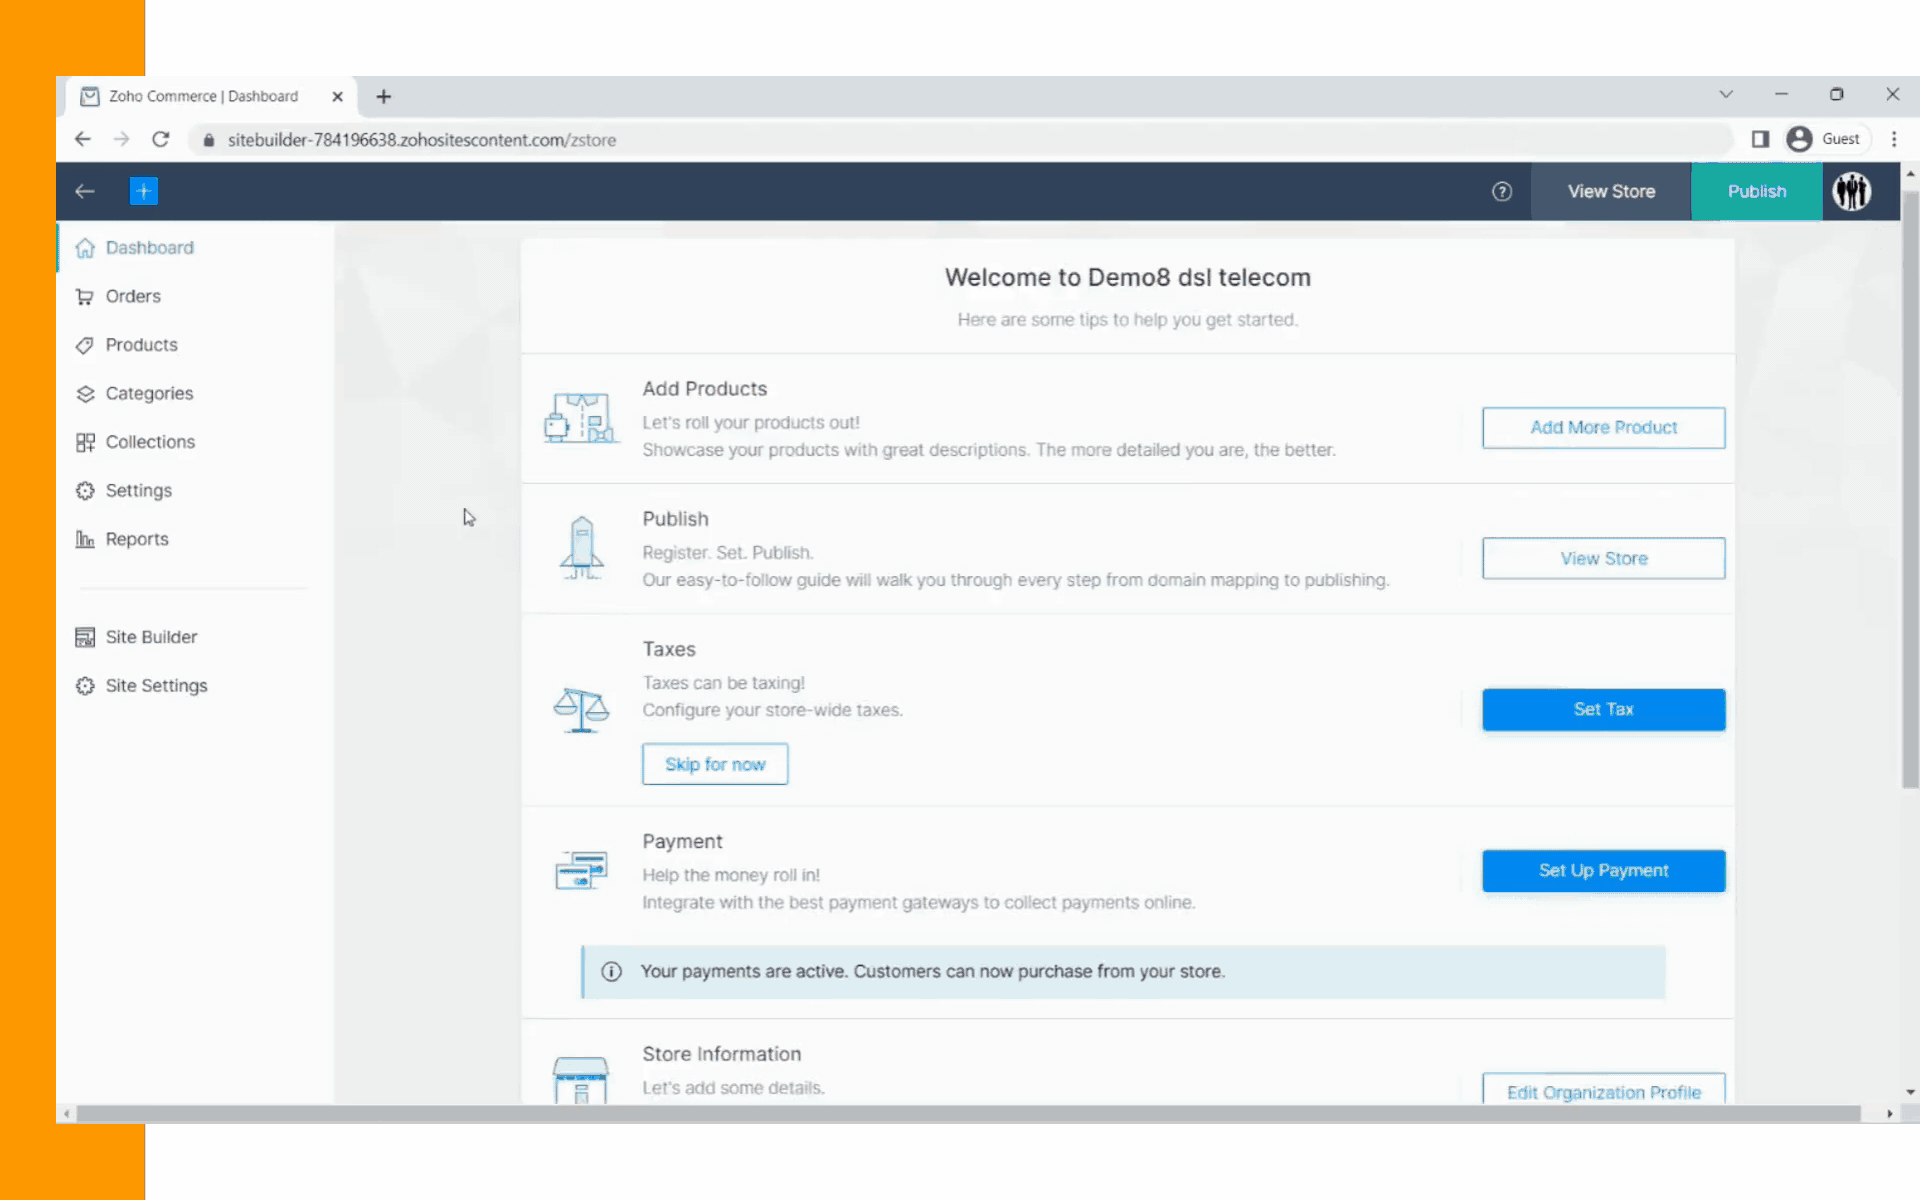Open the profile avatar menu

[1852, 191]
